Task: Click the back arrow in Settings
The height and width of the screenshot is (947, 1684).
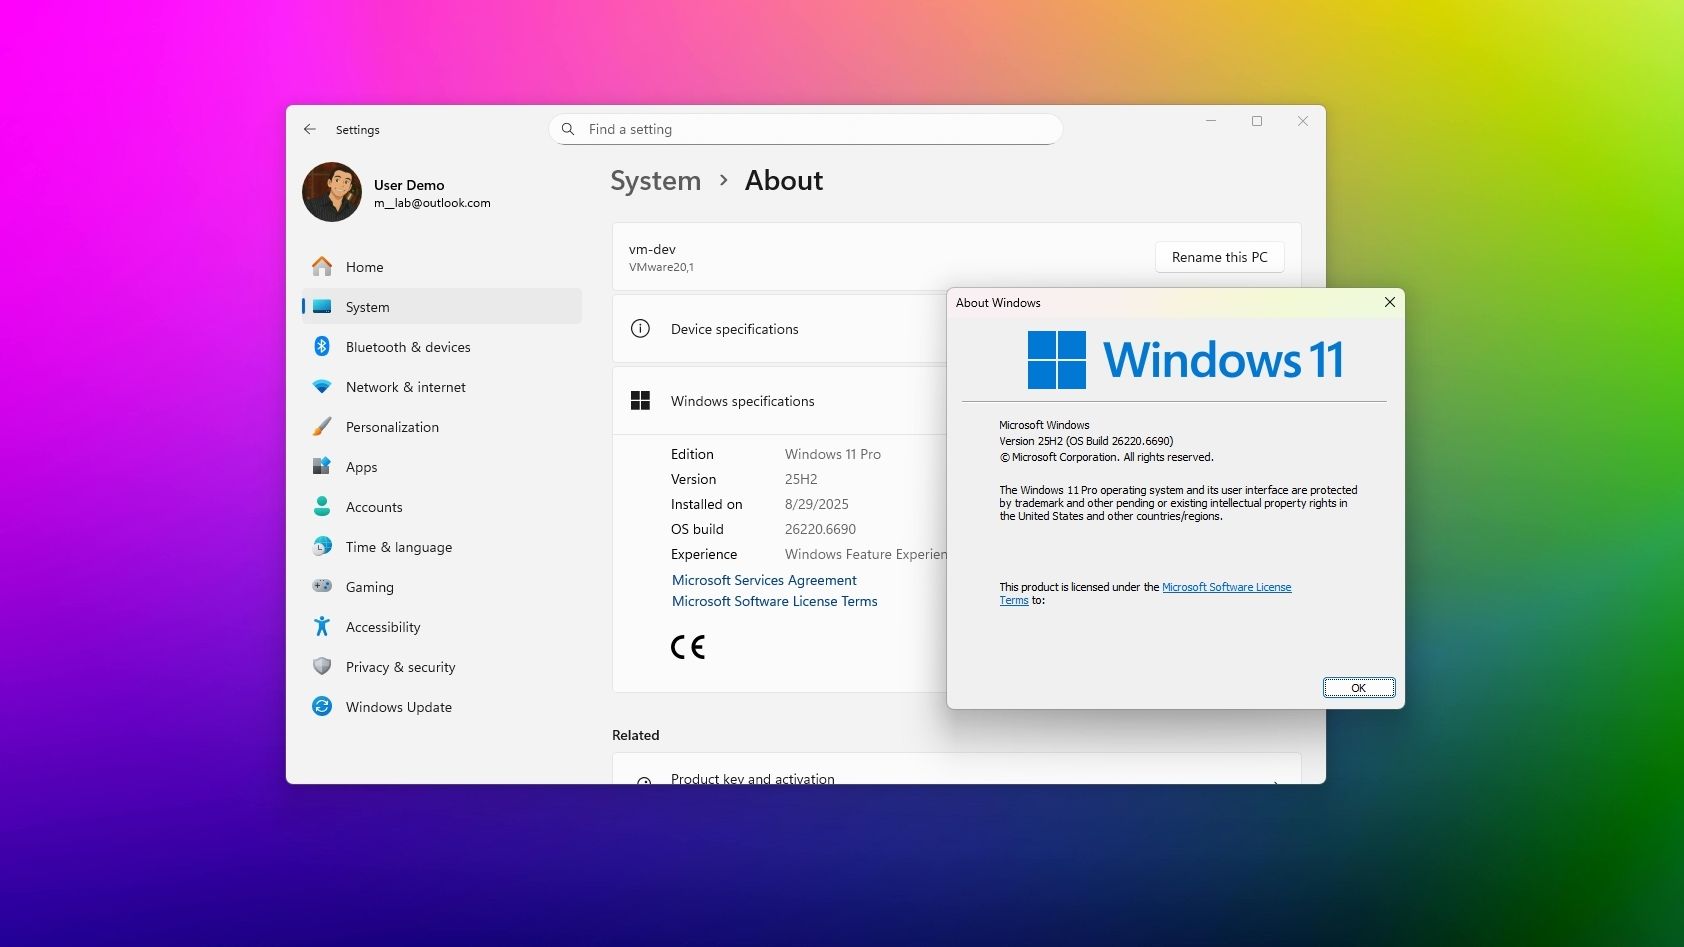Action: [x=310, y=130]
